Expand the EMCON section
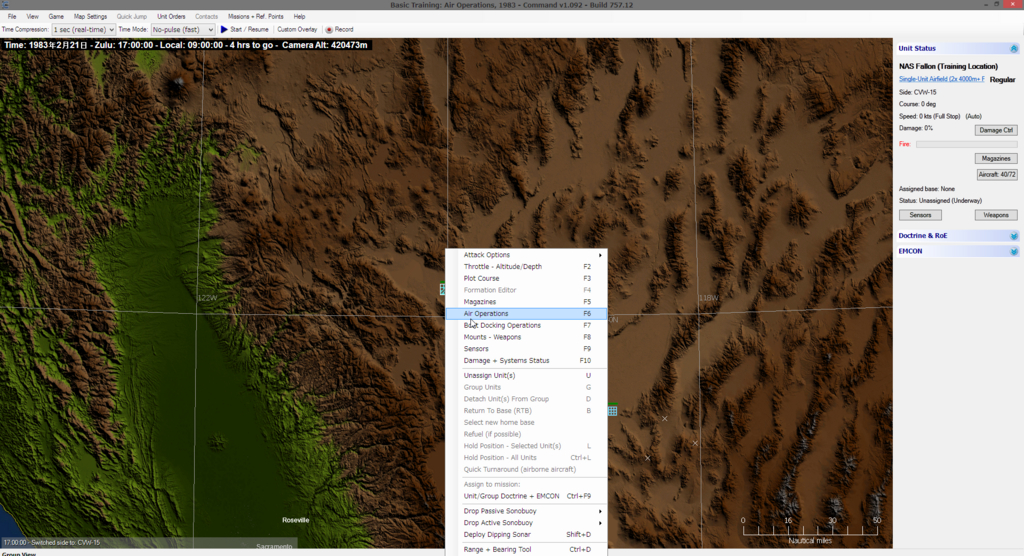The image size is (1024, 556). click(1014, 252)
